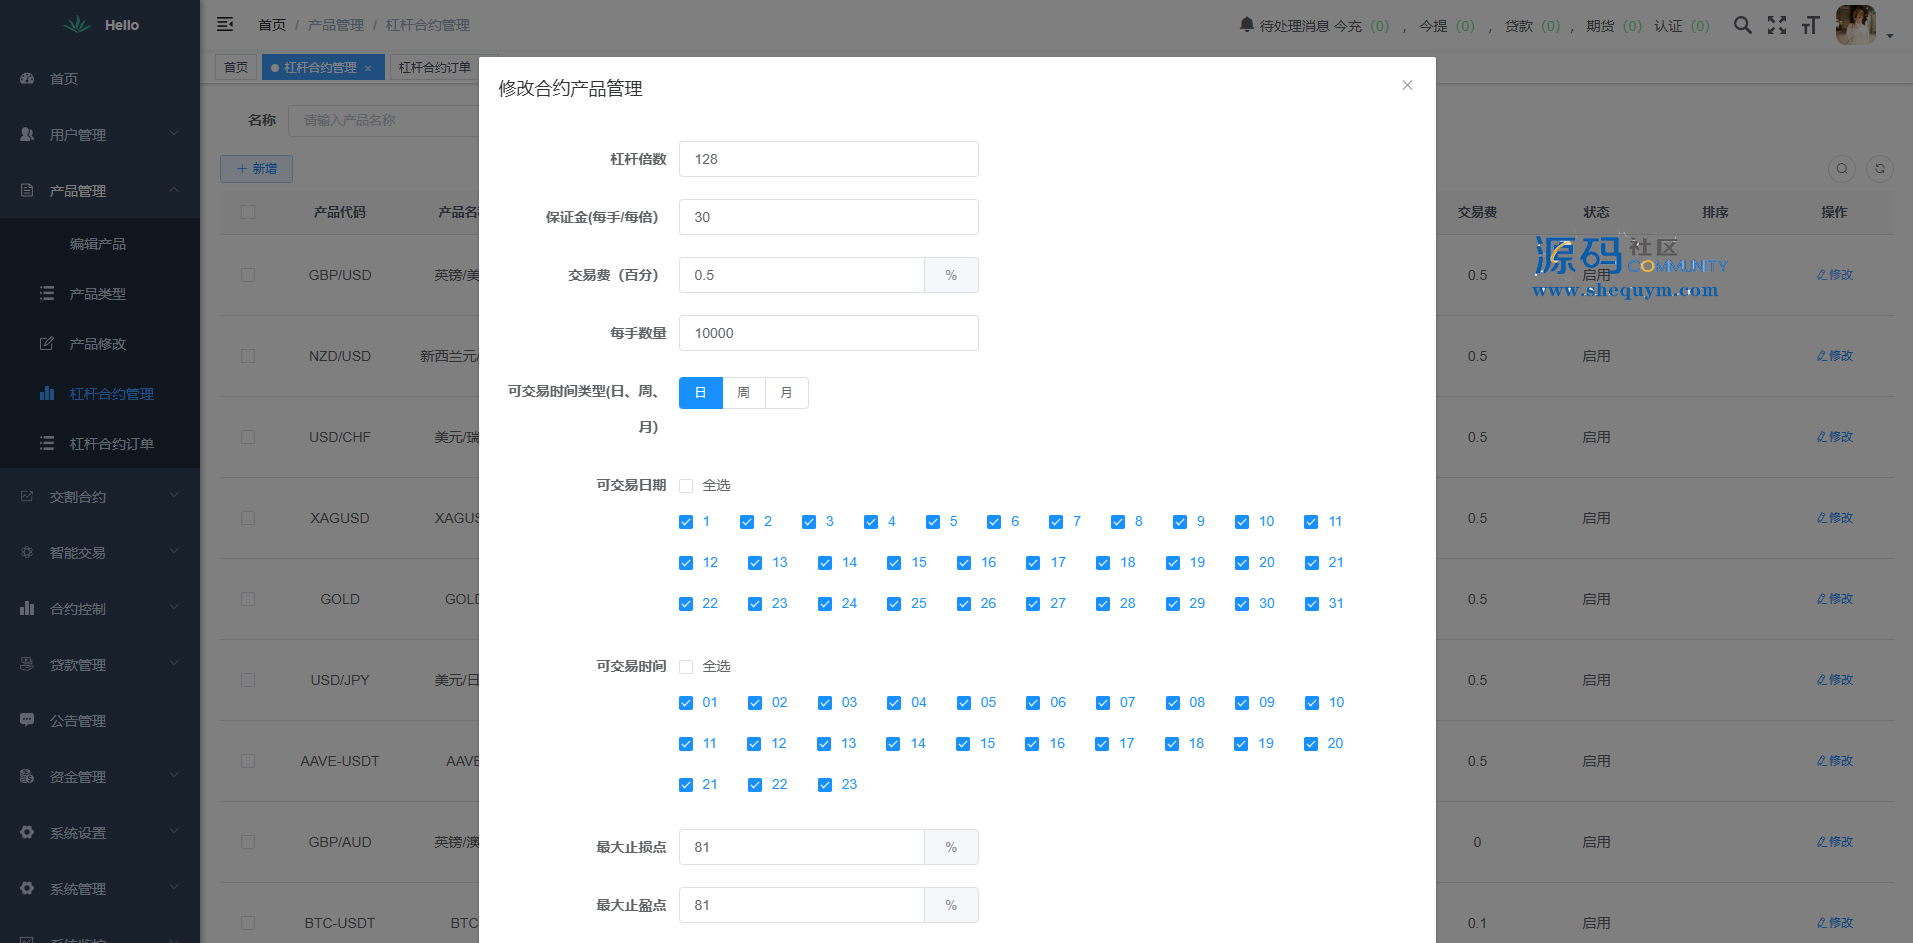Open 产品类型 list icon item
The width and height of the screenshot is (1913, 943).
tap(47, 293)
